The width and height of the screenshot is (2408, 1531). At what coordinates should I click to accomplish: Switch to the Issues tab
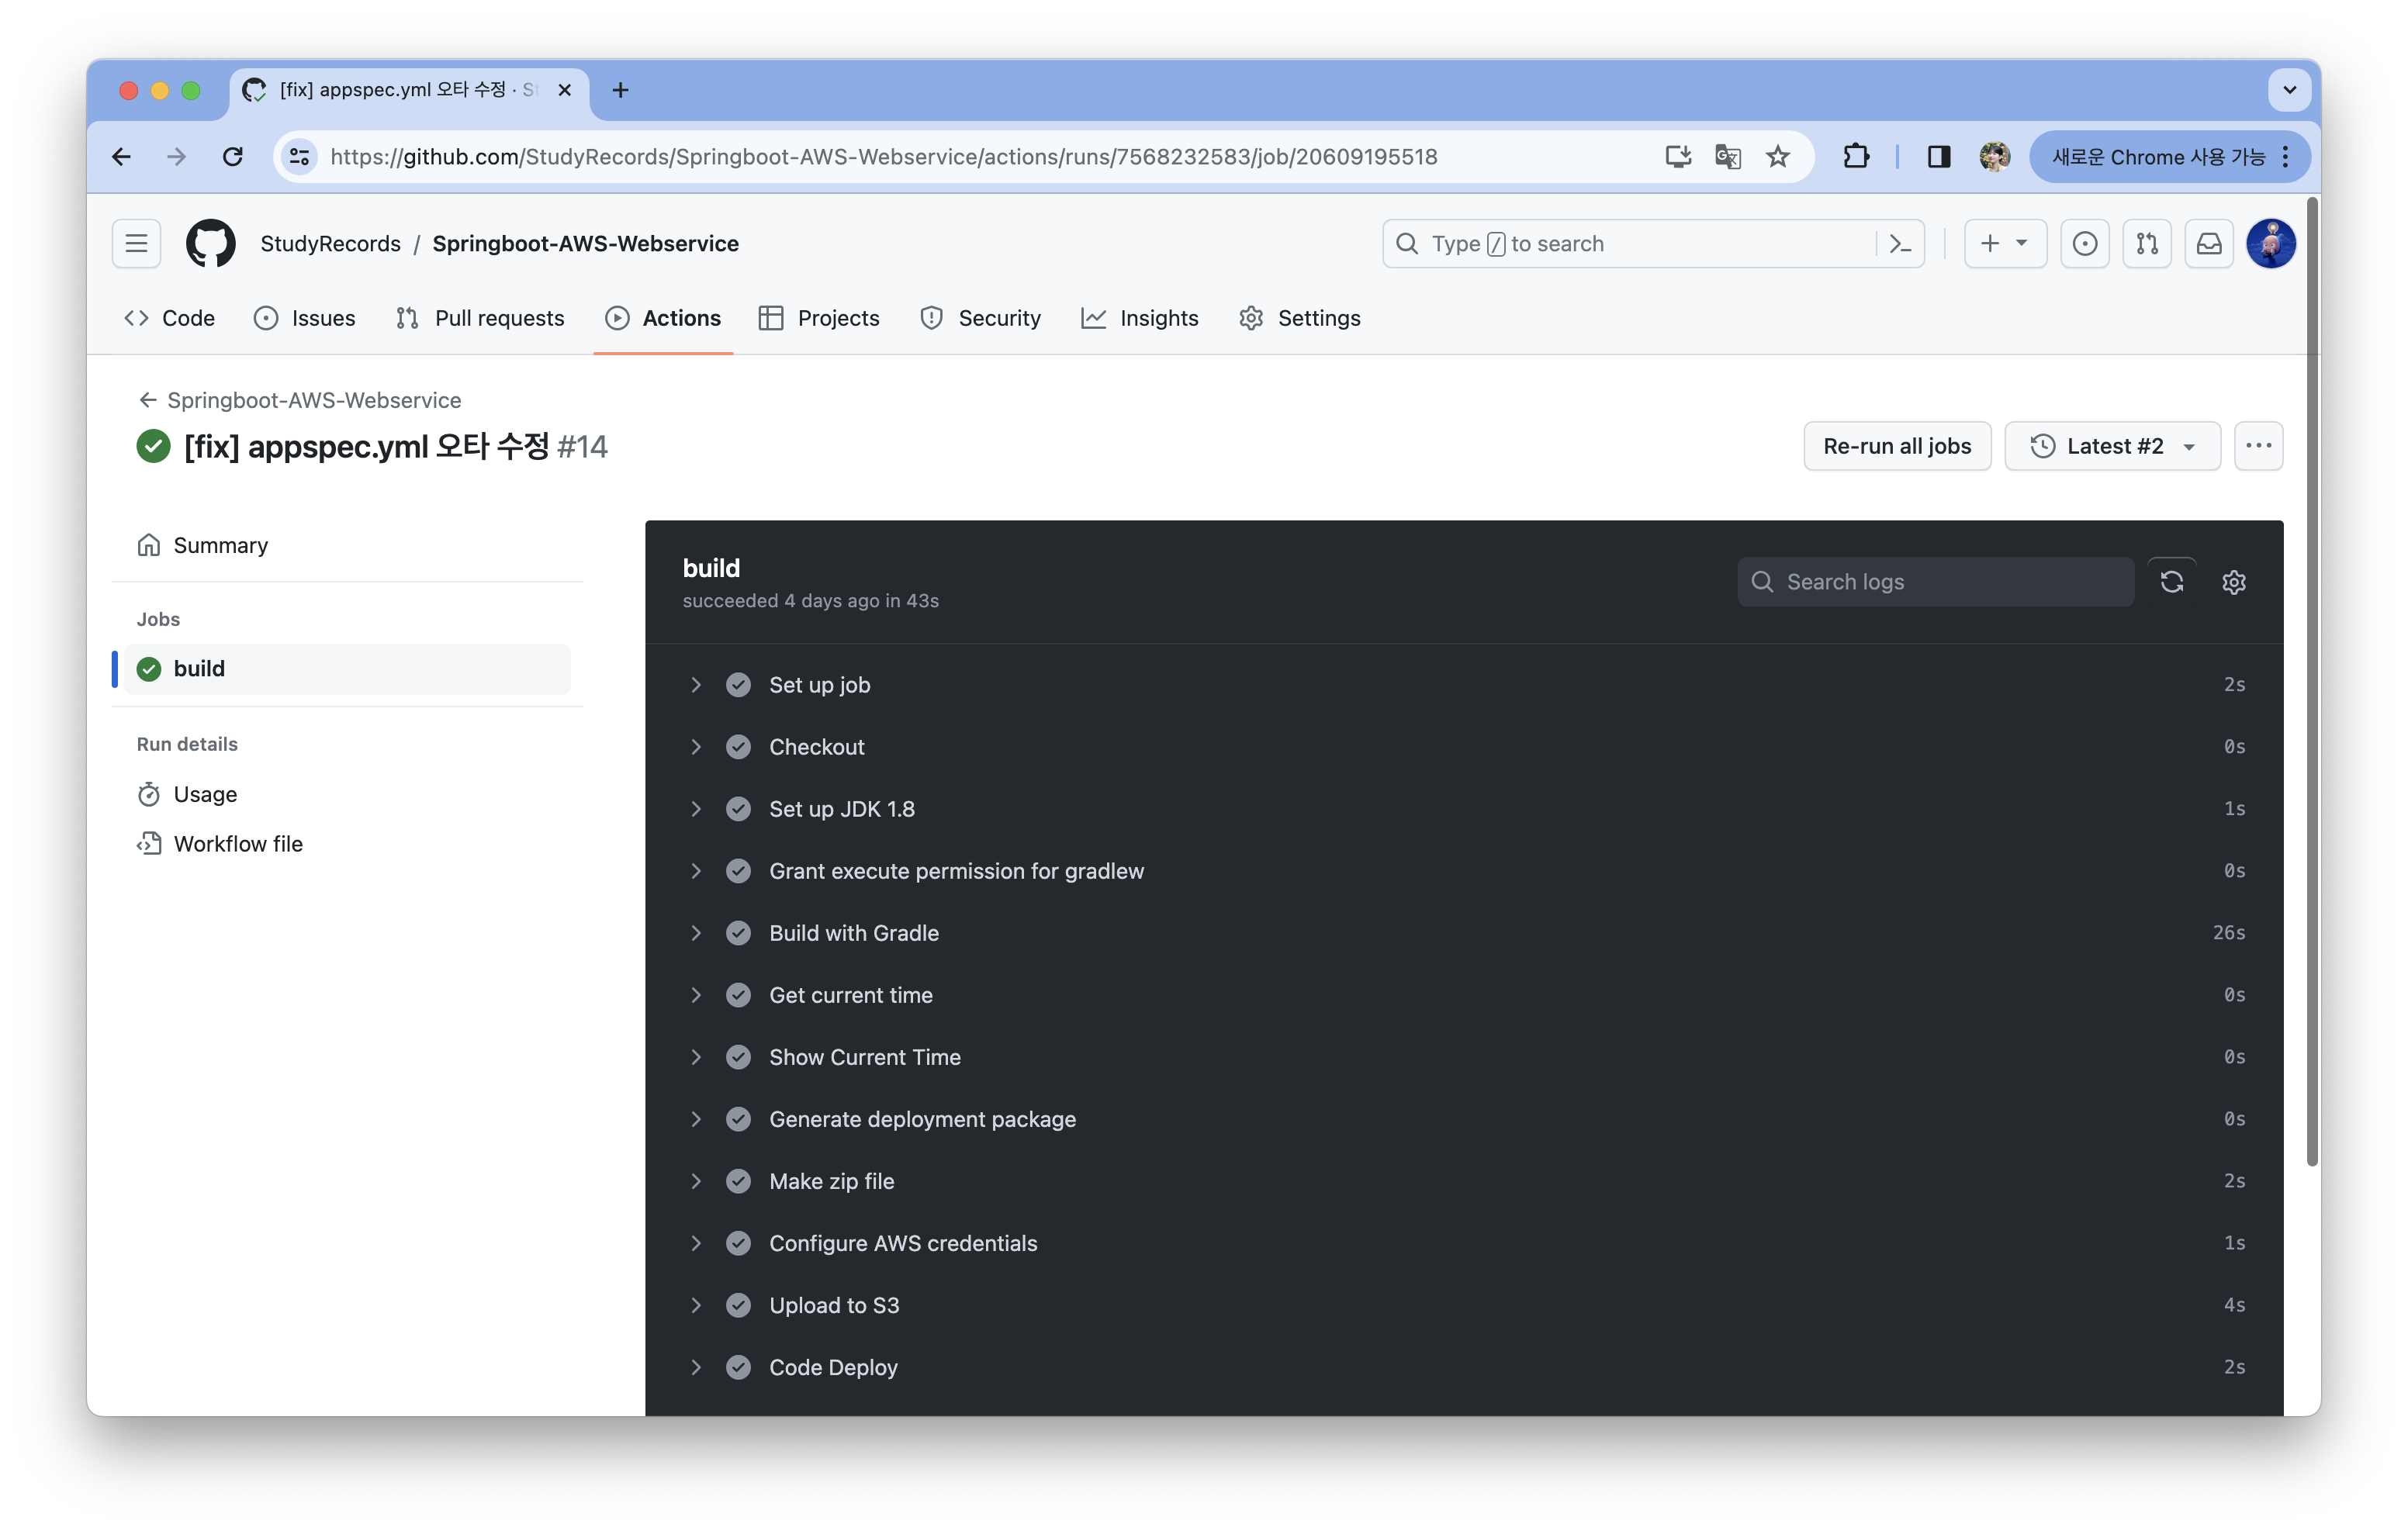(x=305, y=318)
